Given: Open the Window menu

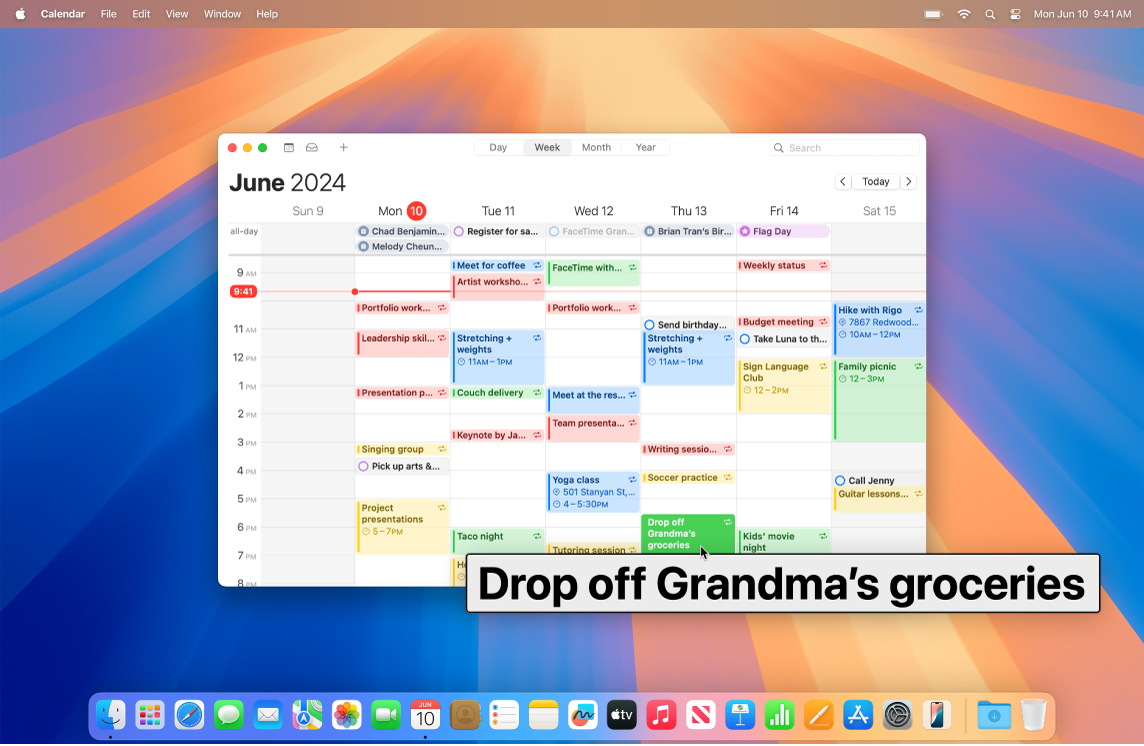Looking at the screenshot, I should pos(222,14).
